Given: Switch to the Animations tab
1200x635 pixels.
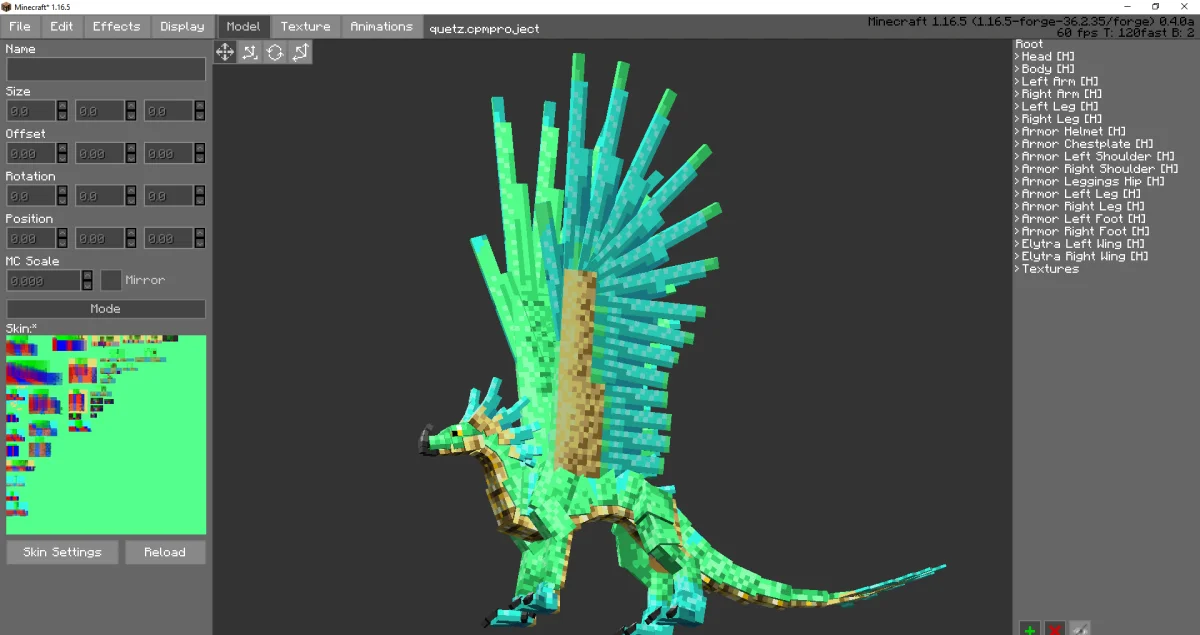Looking at the screenshot, I should tap(381, 27).
